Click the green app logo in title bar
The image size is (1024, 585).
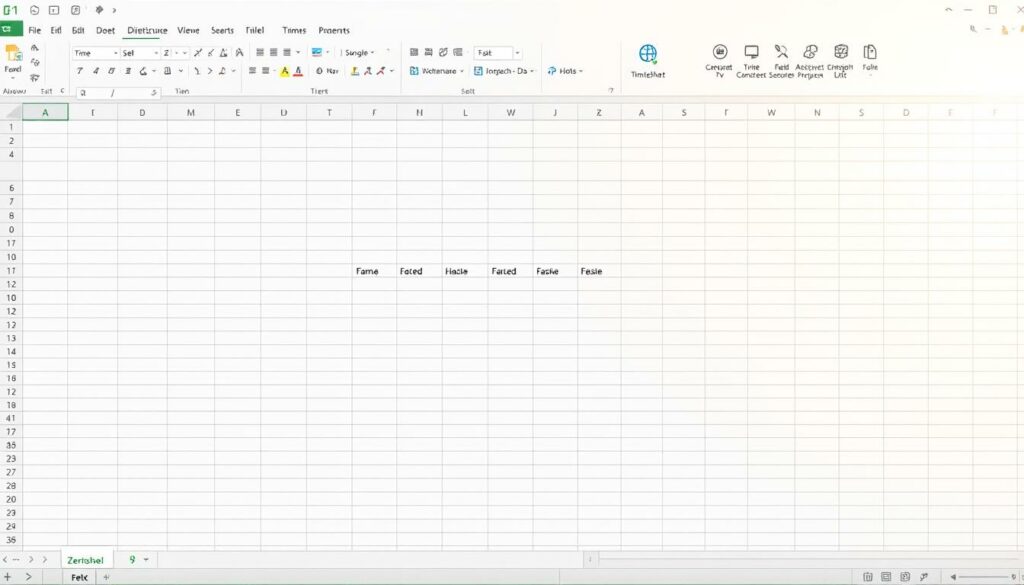pyautogui.click(x=10, y=10)
